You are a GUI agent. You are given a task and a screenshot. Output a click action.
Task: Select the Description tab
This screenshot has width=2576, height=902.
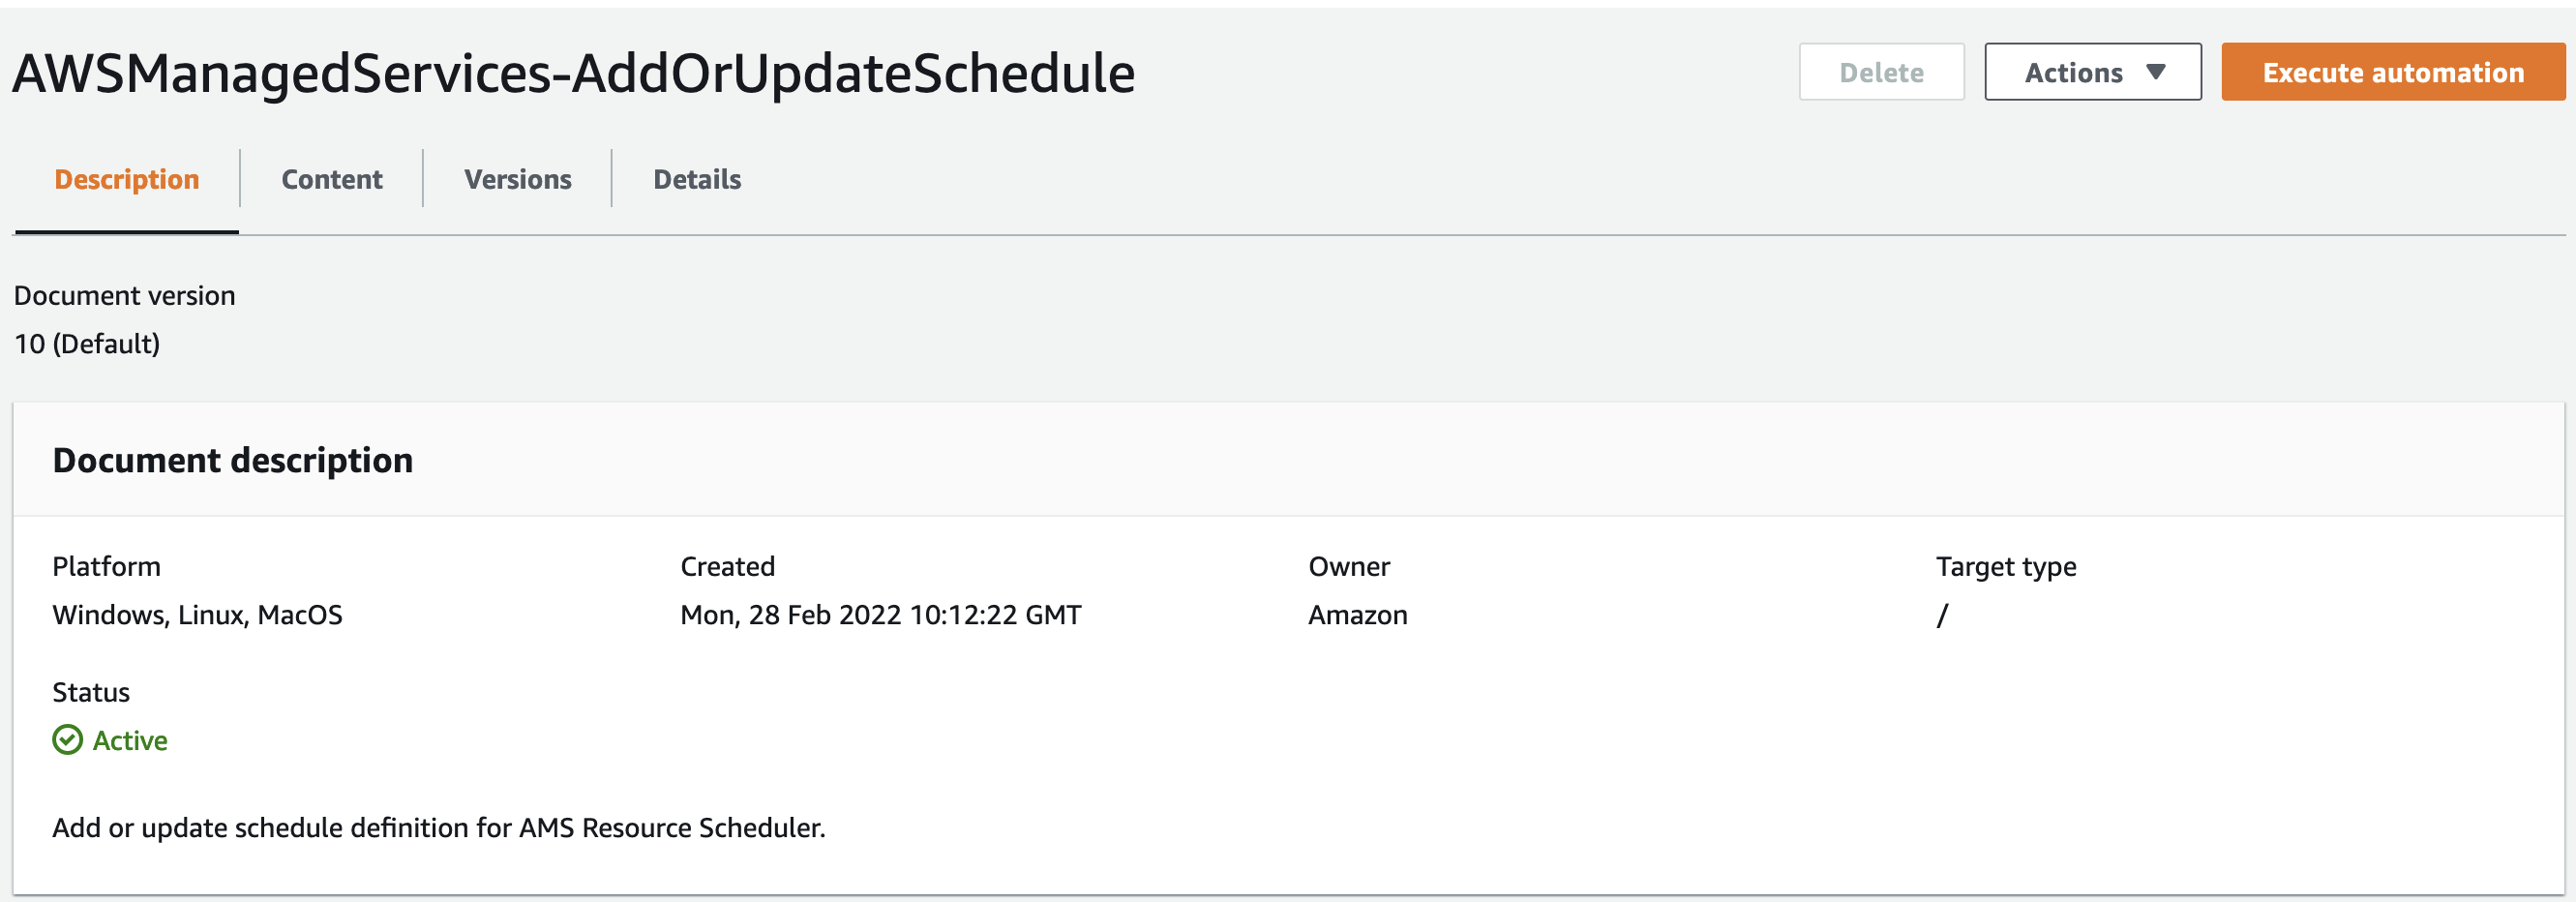(x=126, y=178)
